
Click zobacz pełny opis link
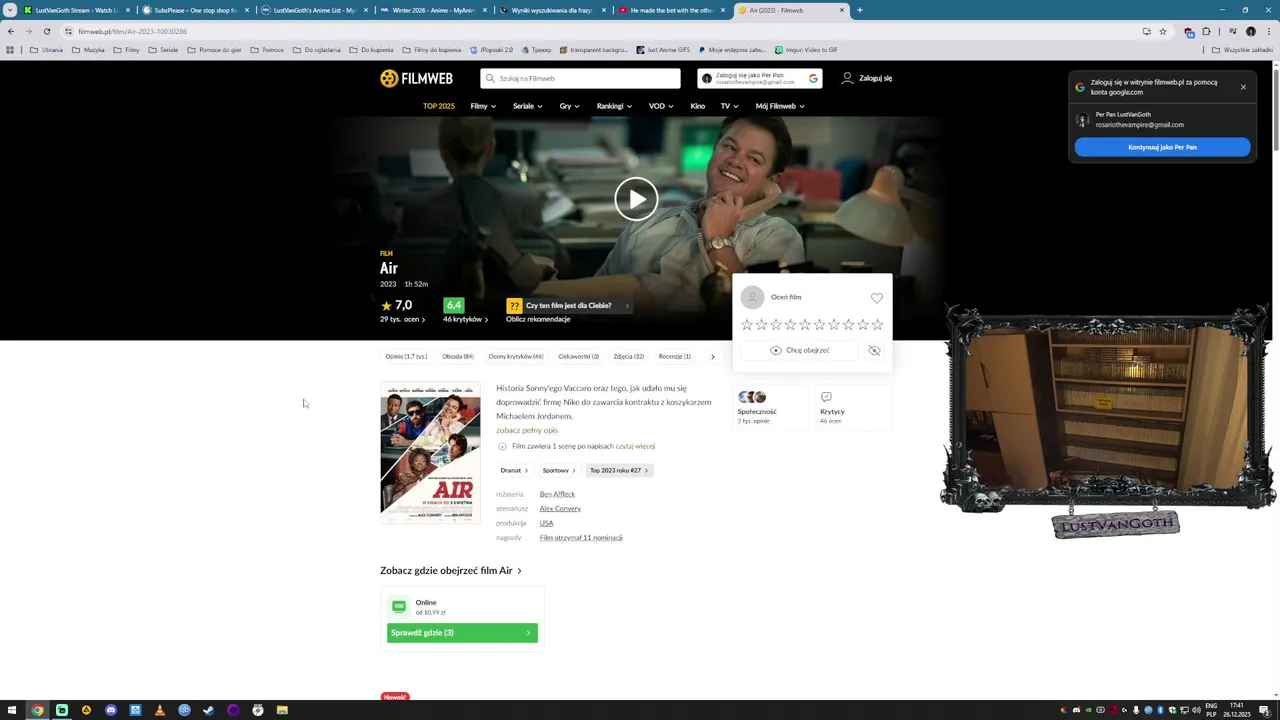pyautogui.click(x=527, y=430)
